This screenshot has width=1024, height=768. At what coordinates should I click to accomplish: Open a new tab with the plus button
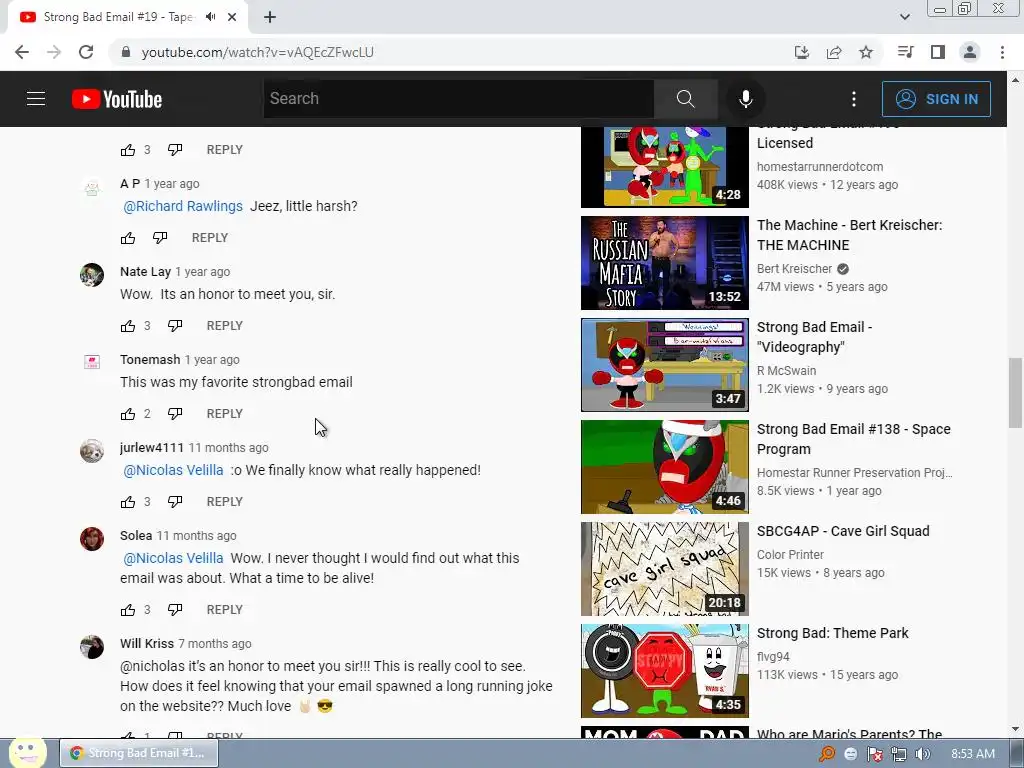coord(270,18)
